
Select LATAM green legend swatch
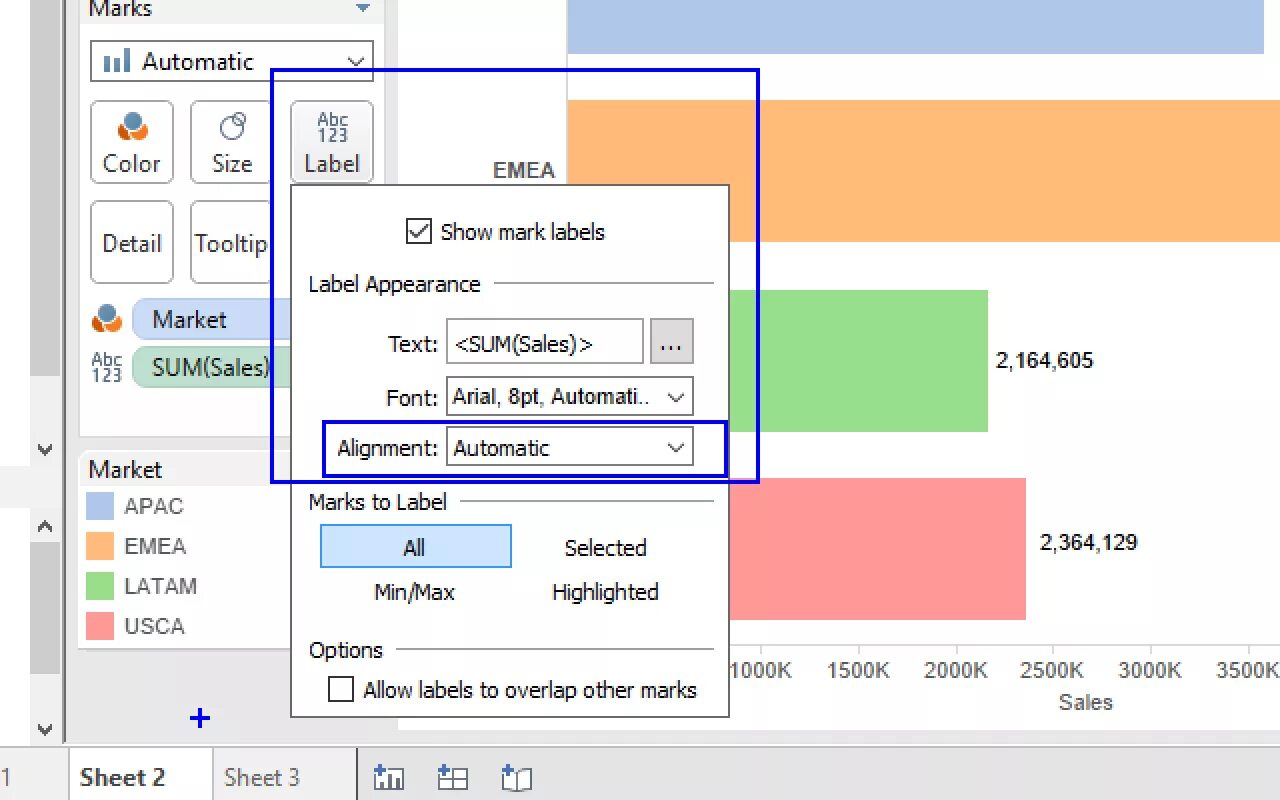point(100,586)
